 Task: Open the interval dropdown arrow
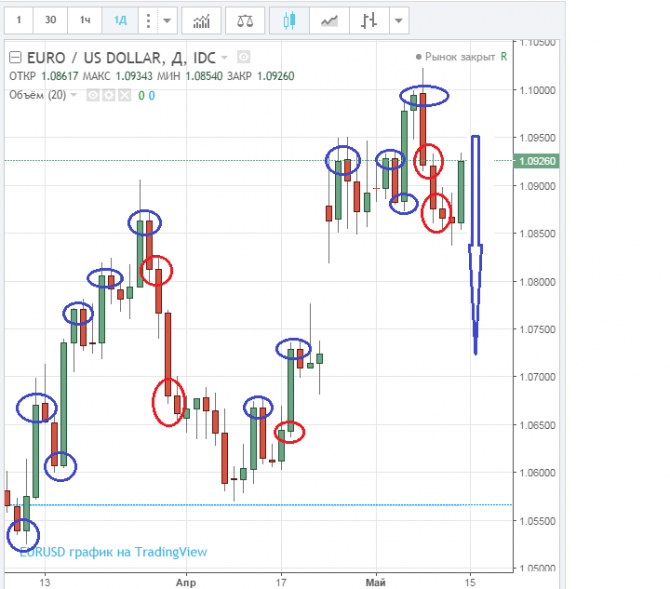click(167, 20)
